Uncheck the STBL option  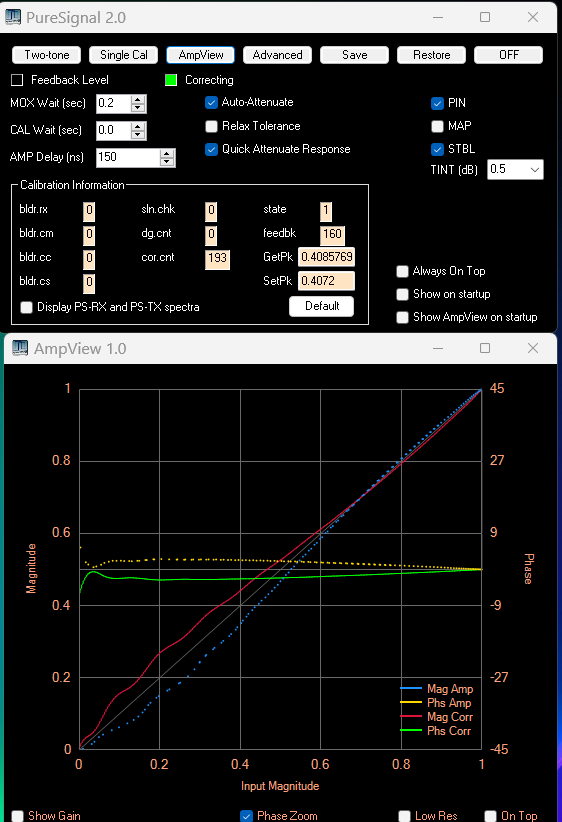click(437, 149)
